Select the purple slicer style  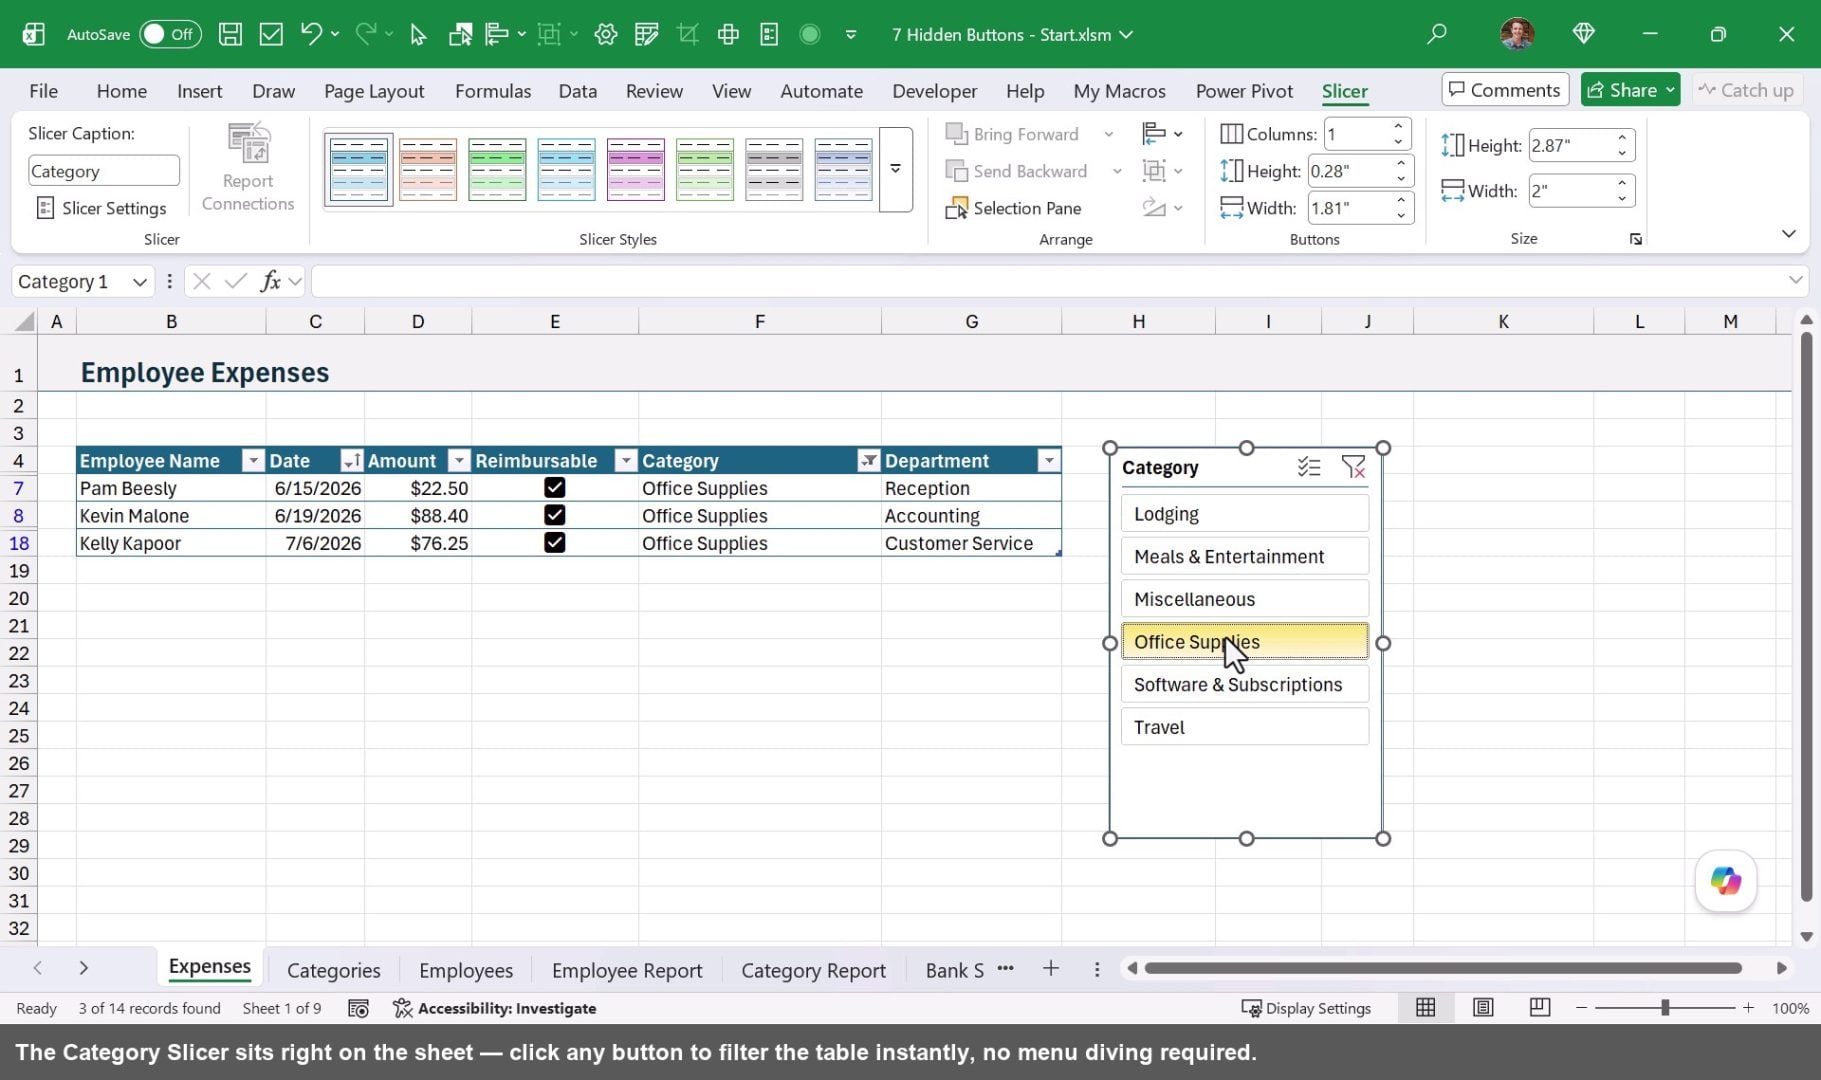pos(636,169)
